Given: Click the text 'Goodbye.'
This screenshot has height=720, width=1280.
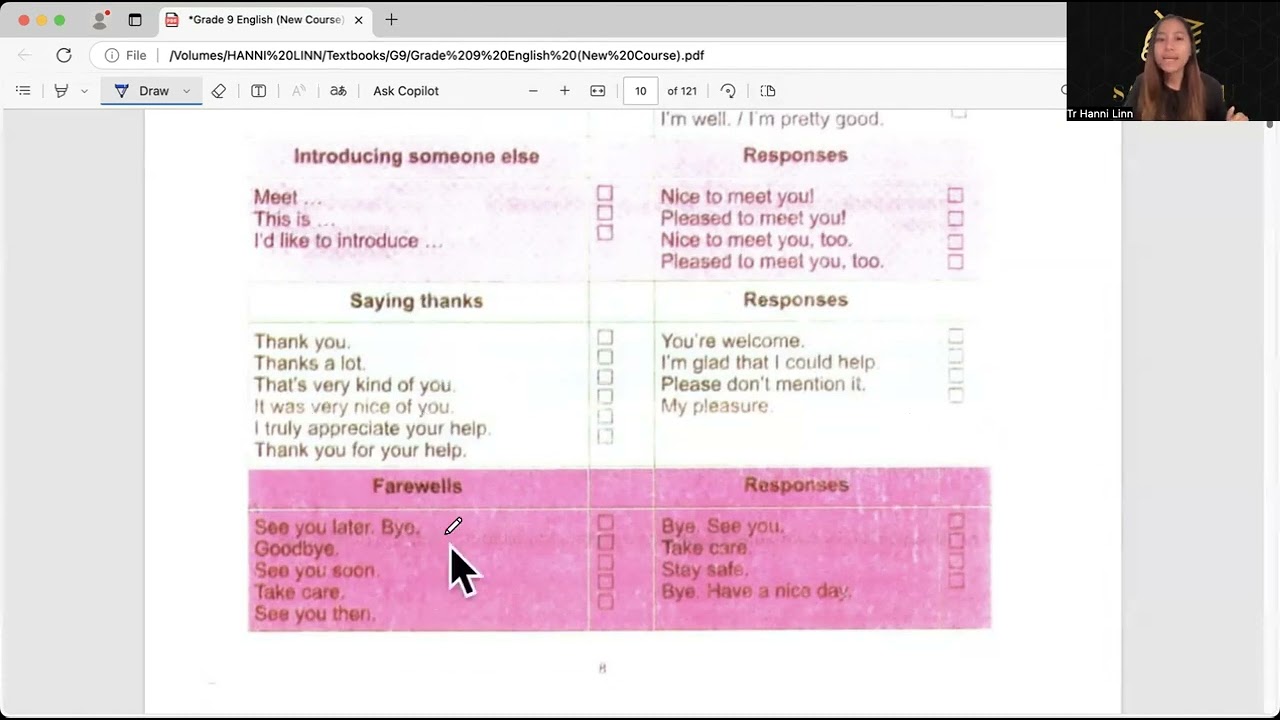Looking at the screenshot, I should click(x=296, y=549).
